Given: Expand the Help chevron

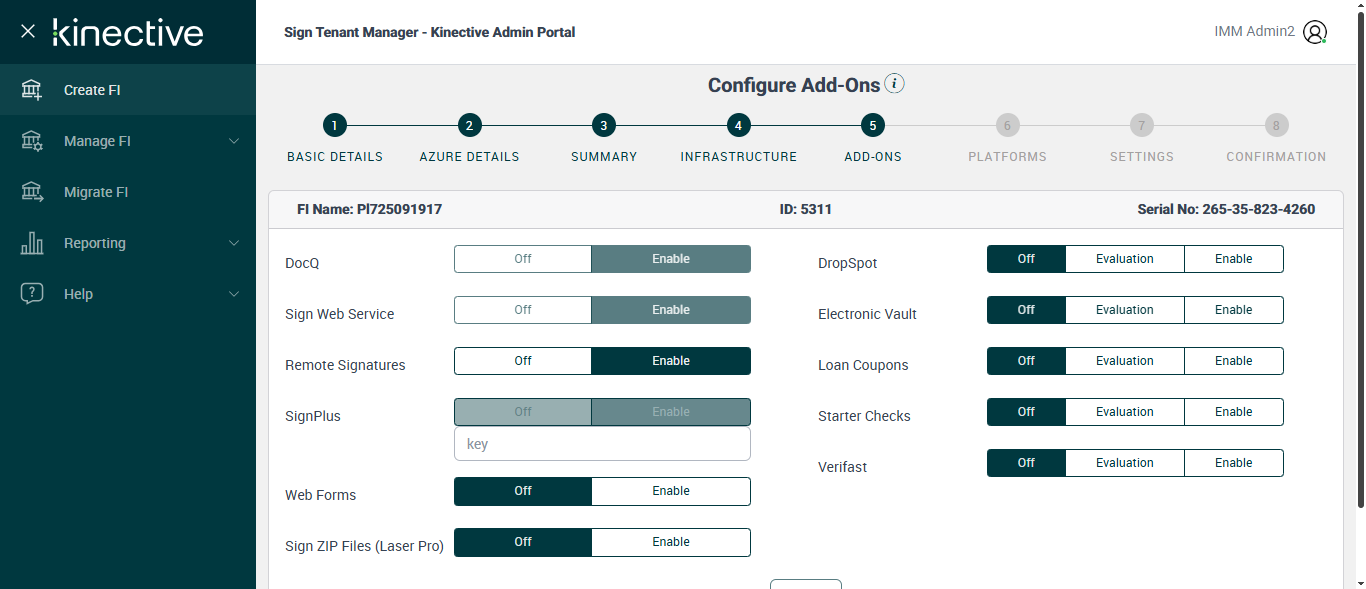Looking at the screenshot, I should [x=234, y=294].
